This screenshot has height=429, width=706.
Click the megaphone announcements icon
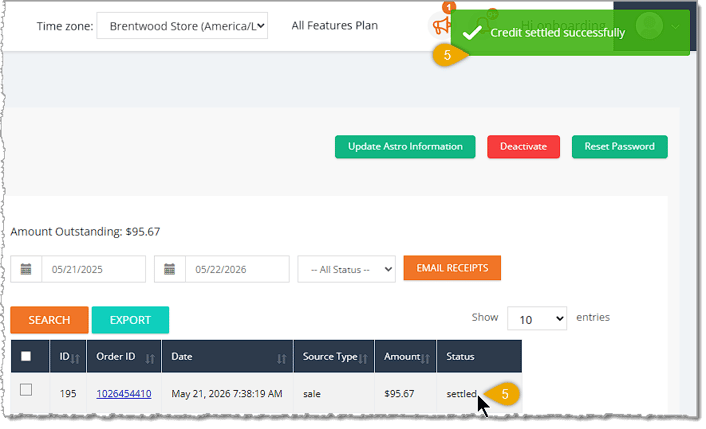tap(441, 26)
